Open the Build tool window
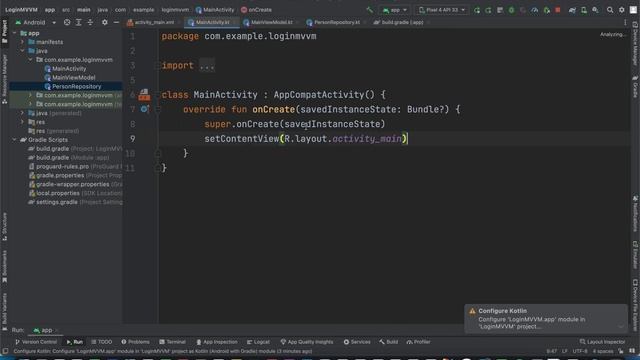The height and width of the screenshot is (360, 640). (x=389, y=342)
